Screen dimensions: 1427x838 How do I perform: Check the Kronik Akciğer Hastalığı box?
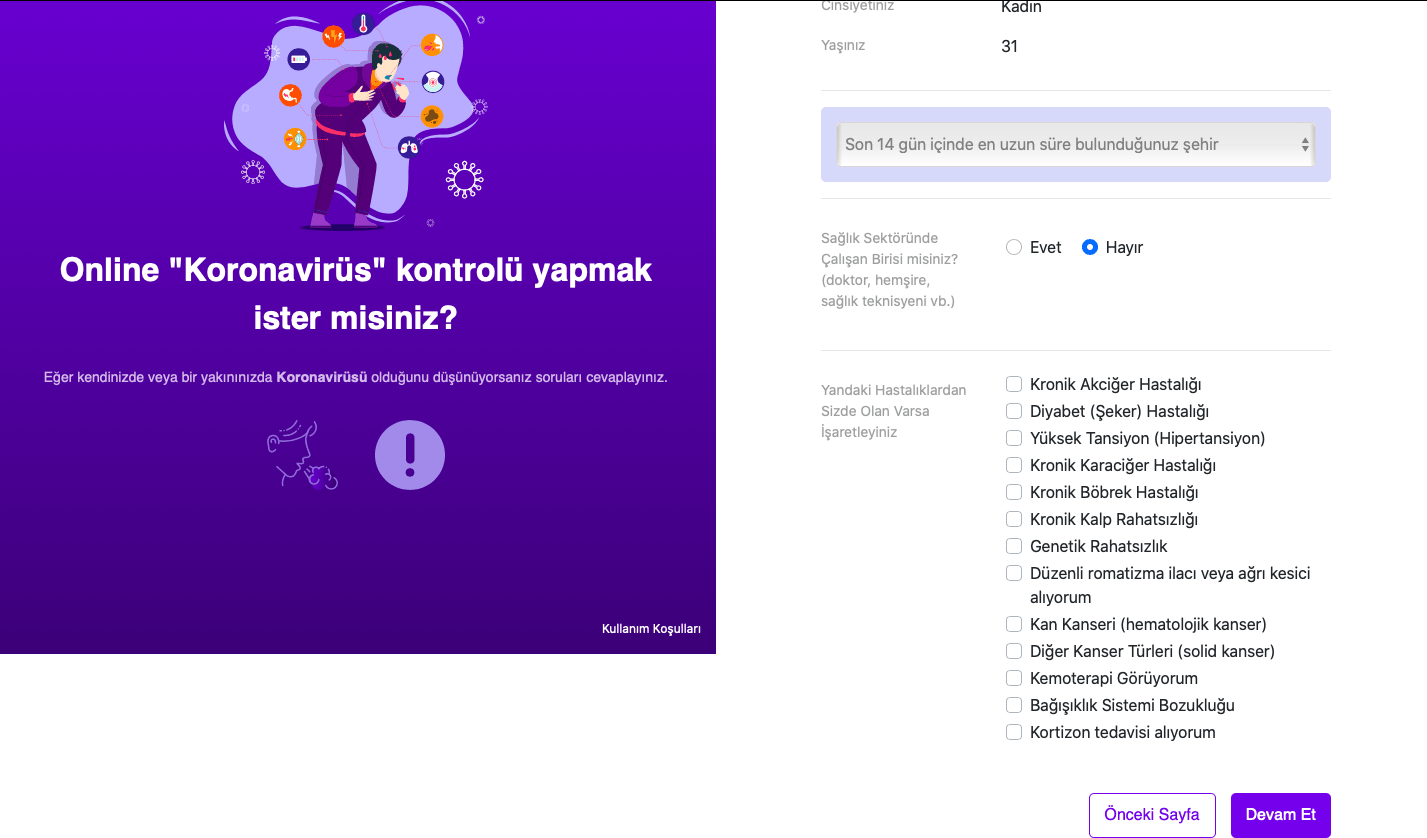(x=1014, y=384)
